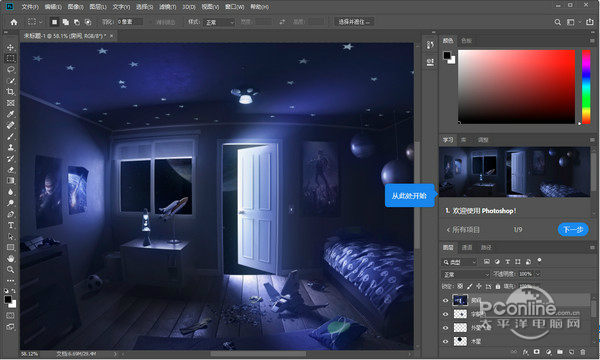This screenshot has width=600, height=360.
Task: Toggle Intersect with Selection mode button
Action: tap(88, 22)
